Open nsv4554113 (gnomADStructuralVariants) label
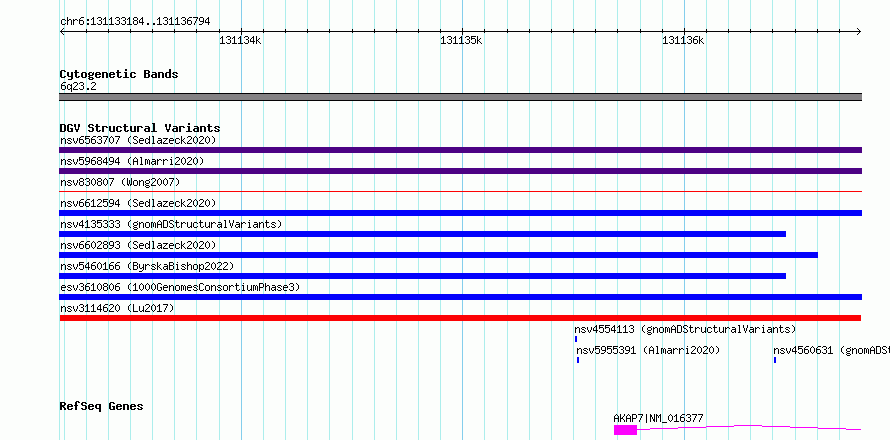The image size is (890, 440). click(x=685, y=329)
